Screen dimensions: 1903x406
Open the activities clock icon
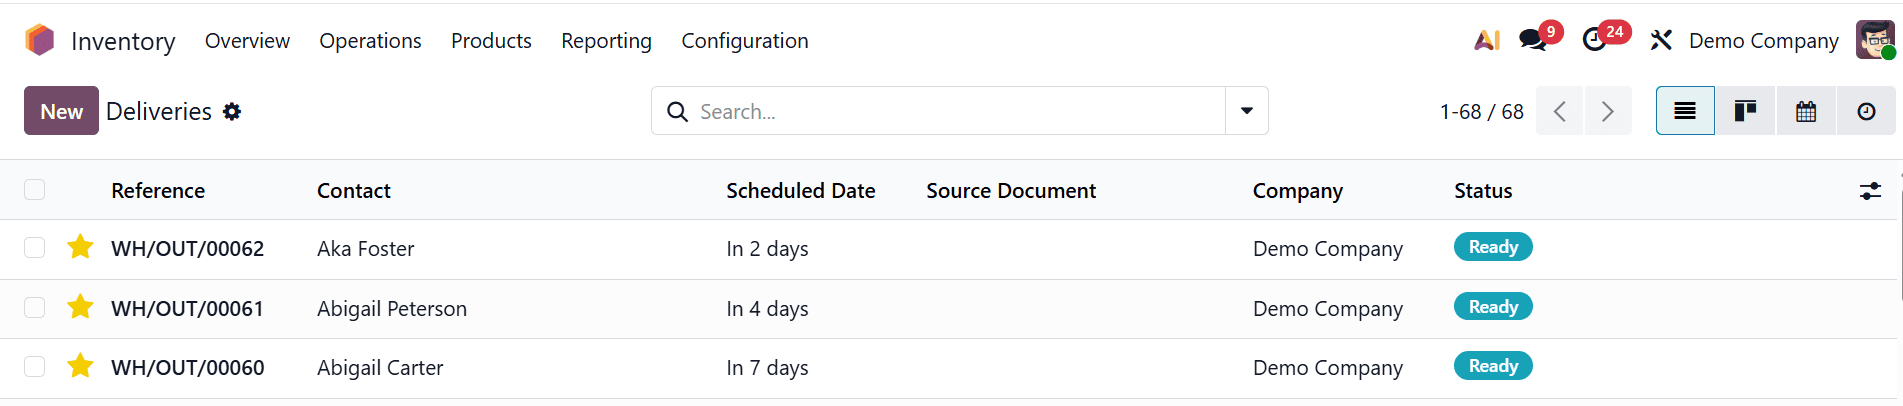click(x=1594, y=40)
